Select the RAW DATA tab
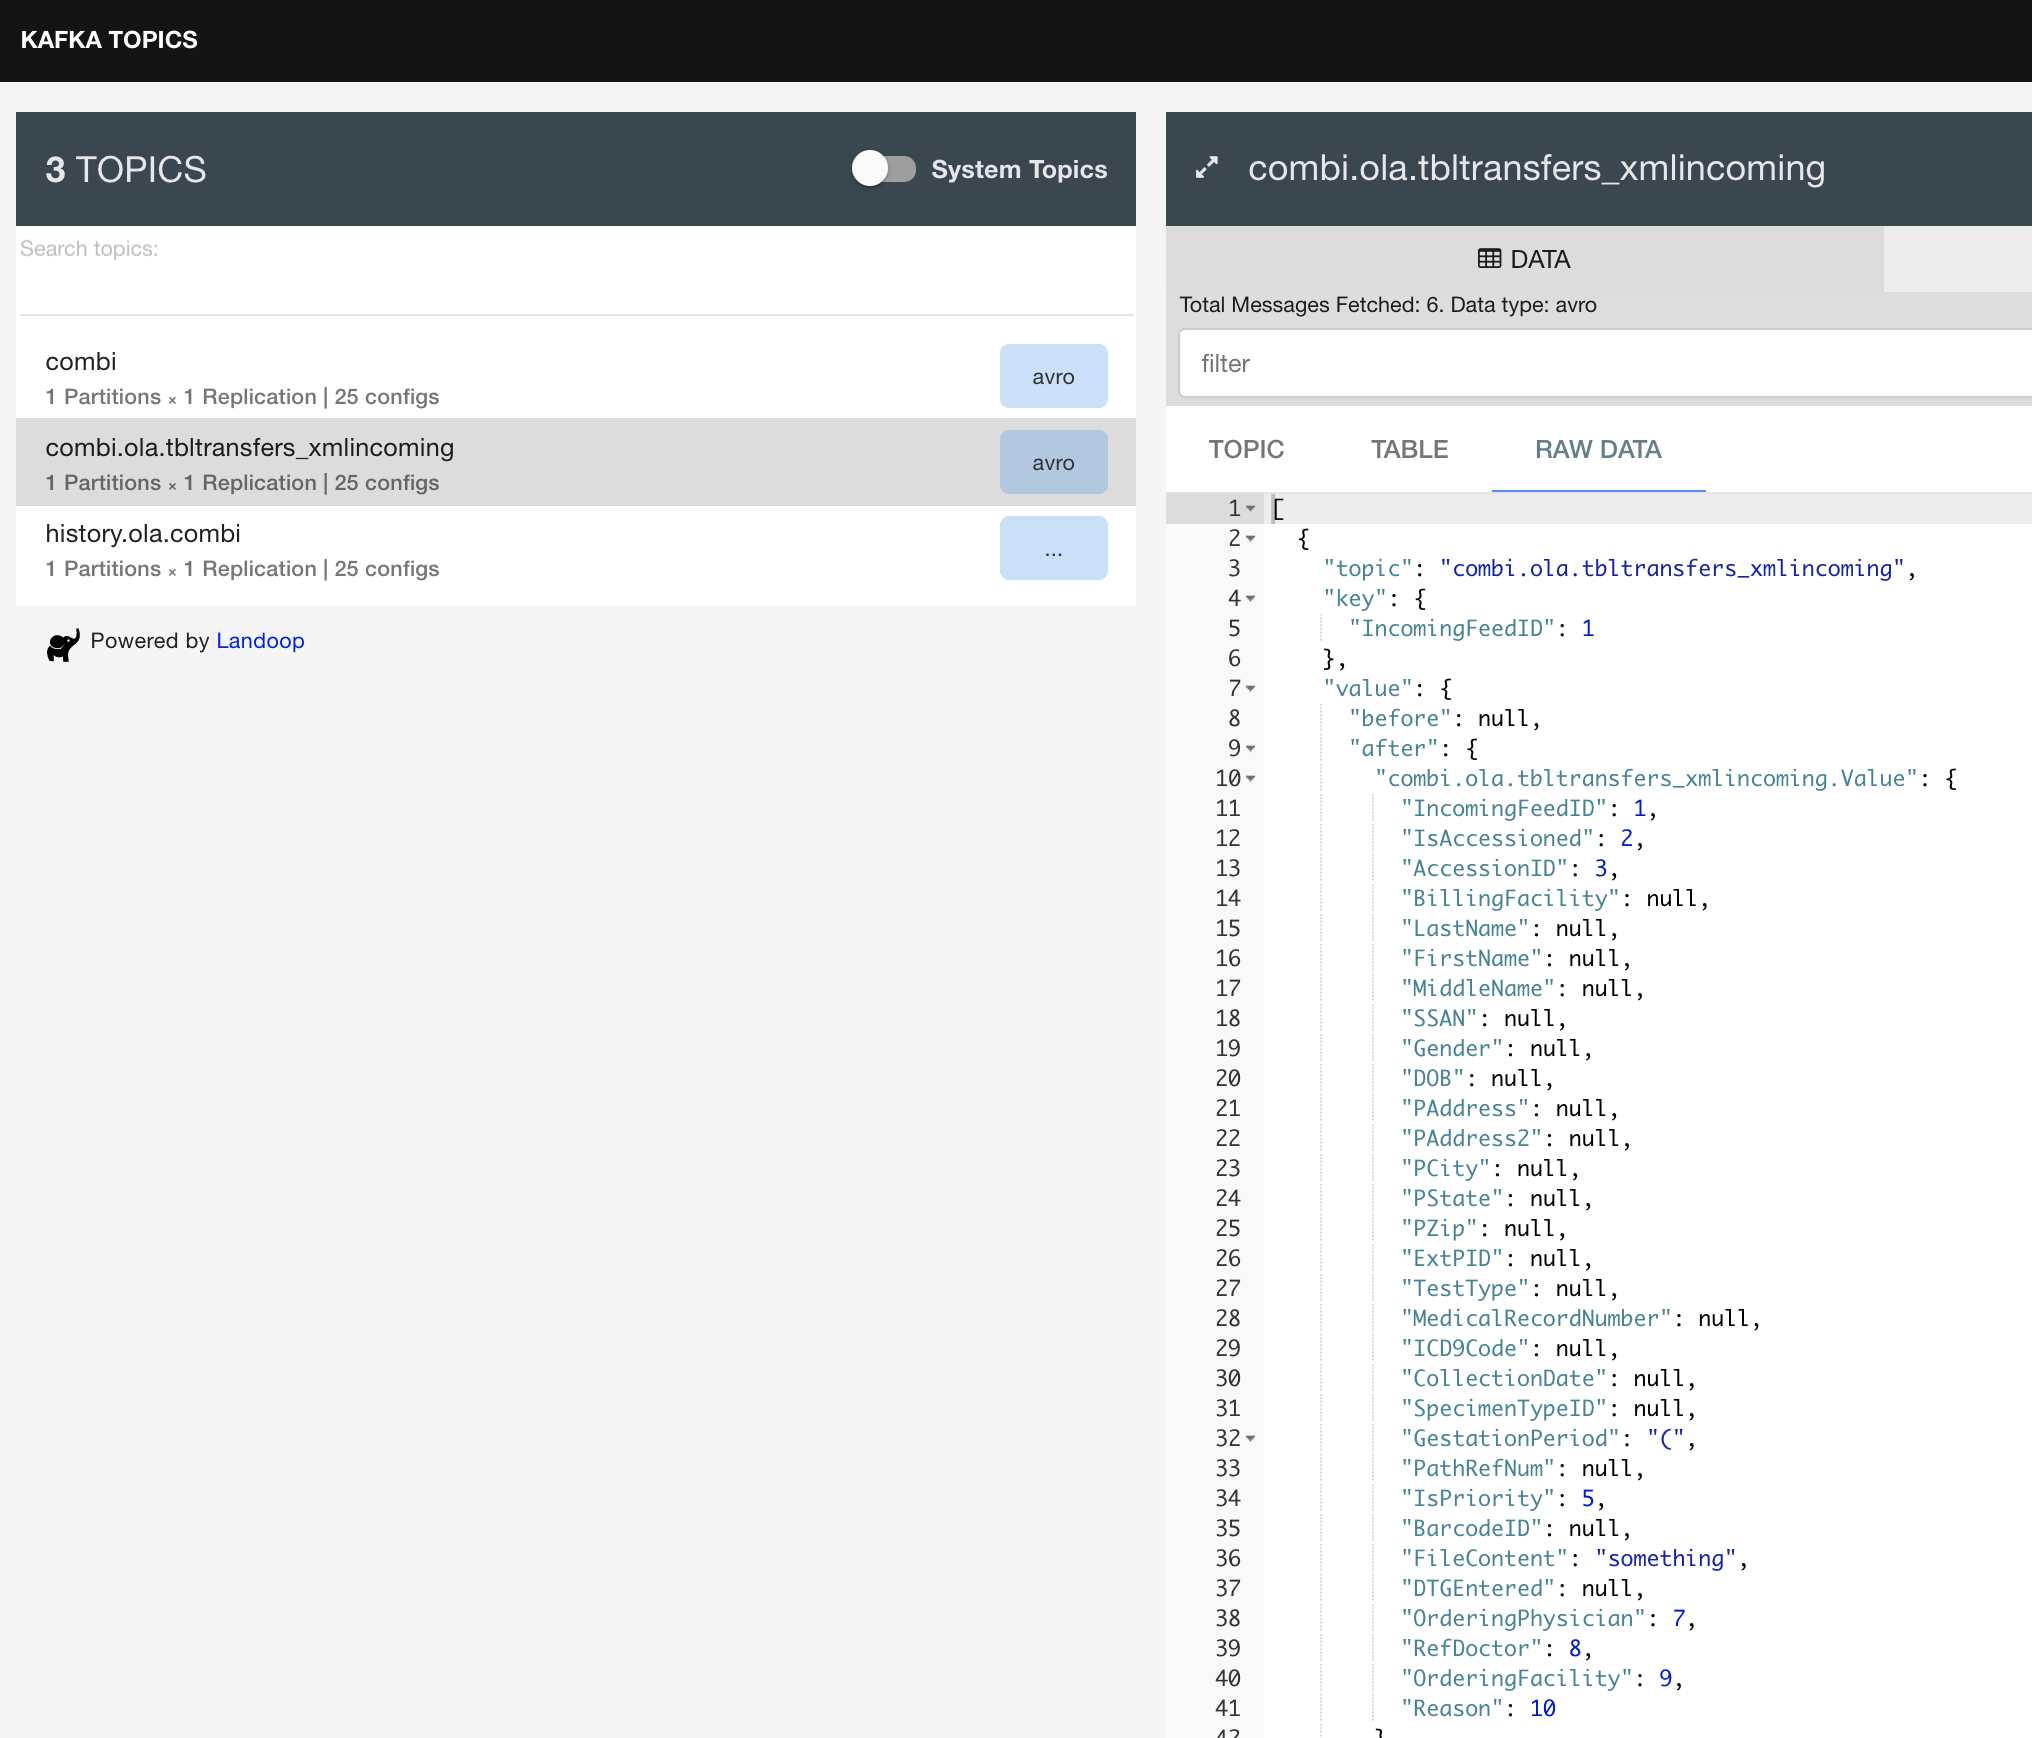The image size is (2032, 1738). [1598, 449]
